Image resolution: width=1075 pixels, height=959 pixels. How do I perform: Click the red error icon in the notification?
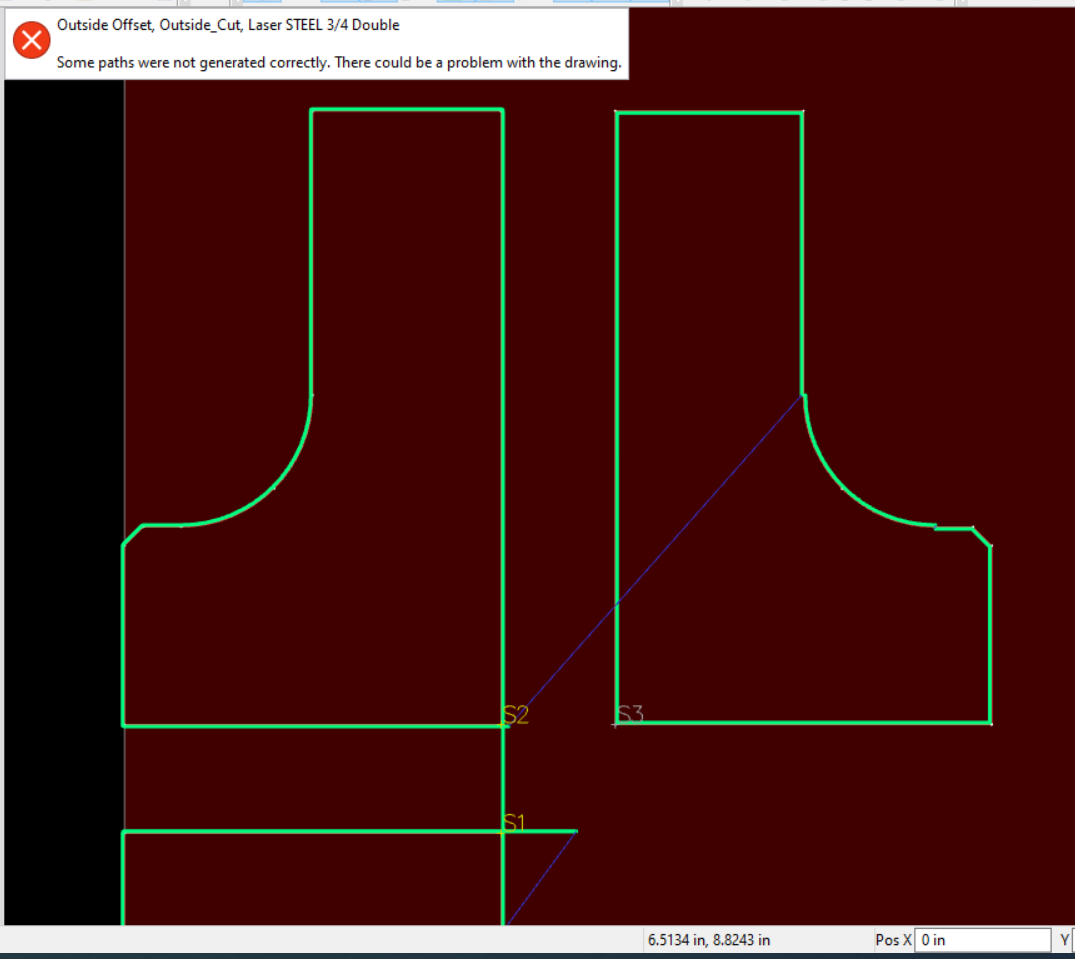point(32,40)
